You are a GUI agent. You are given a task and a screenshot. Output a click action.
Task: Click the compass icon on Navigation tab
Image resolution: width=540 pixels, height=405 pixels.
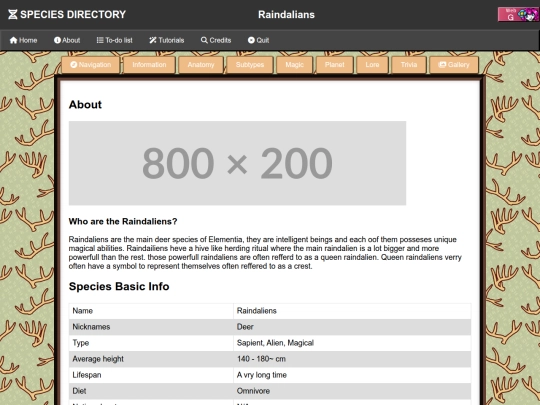(x=73, y=65)
